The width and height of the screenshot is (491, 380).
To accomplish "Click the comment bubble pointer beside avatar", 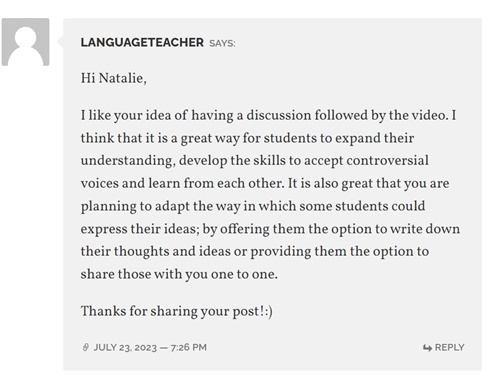I will [60, 42].
